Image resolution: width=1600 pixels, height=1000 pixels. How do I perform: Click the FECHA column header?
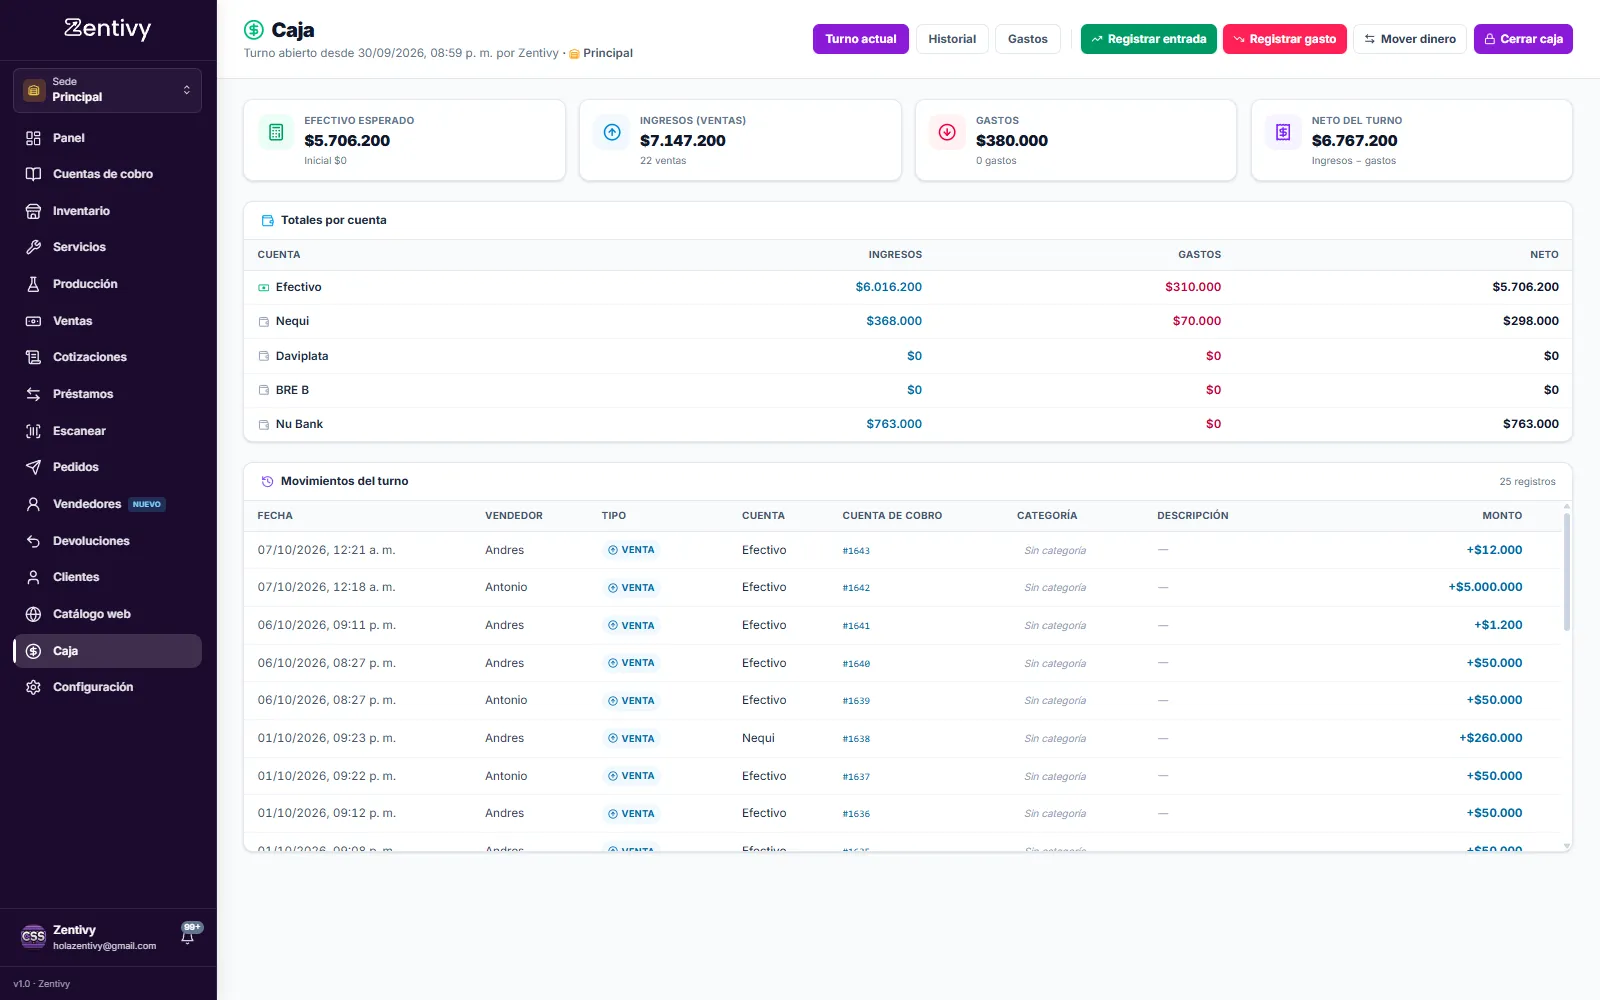tap(275, 516)
